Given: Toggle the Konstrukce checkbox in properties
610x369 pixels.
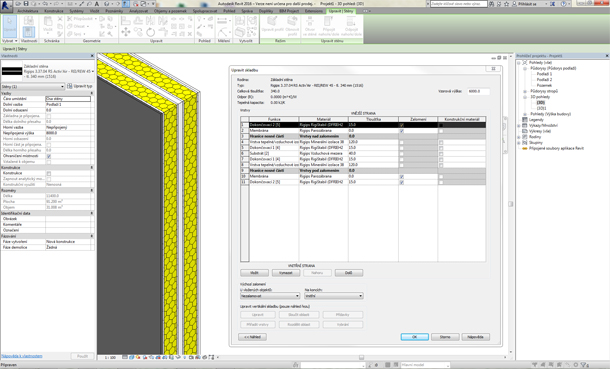Looking at the screenshot, I should click(x=49, y=173).
